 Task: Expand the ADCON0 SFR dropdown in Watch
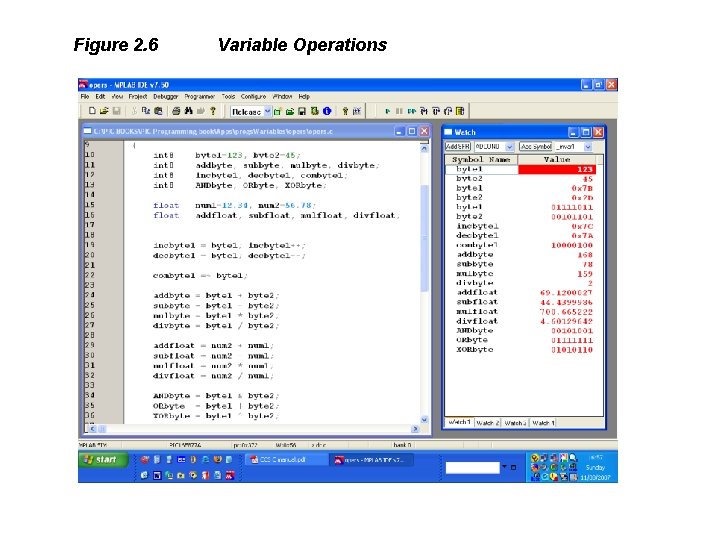click(509, 146)
